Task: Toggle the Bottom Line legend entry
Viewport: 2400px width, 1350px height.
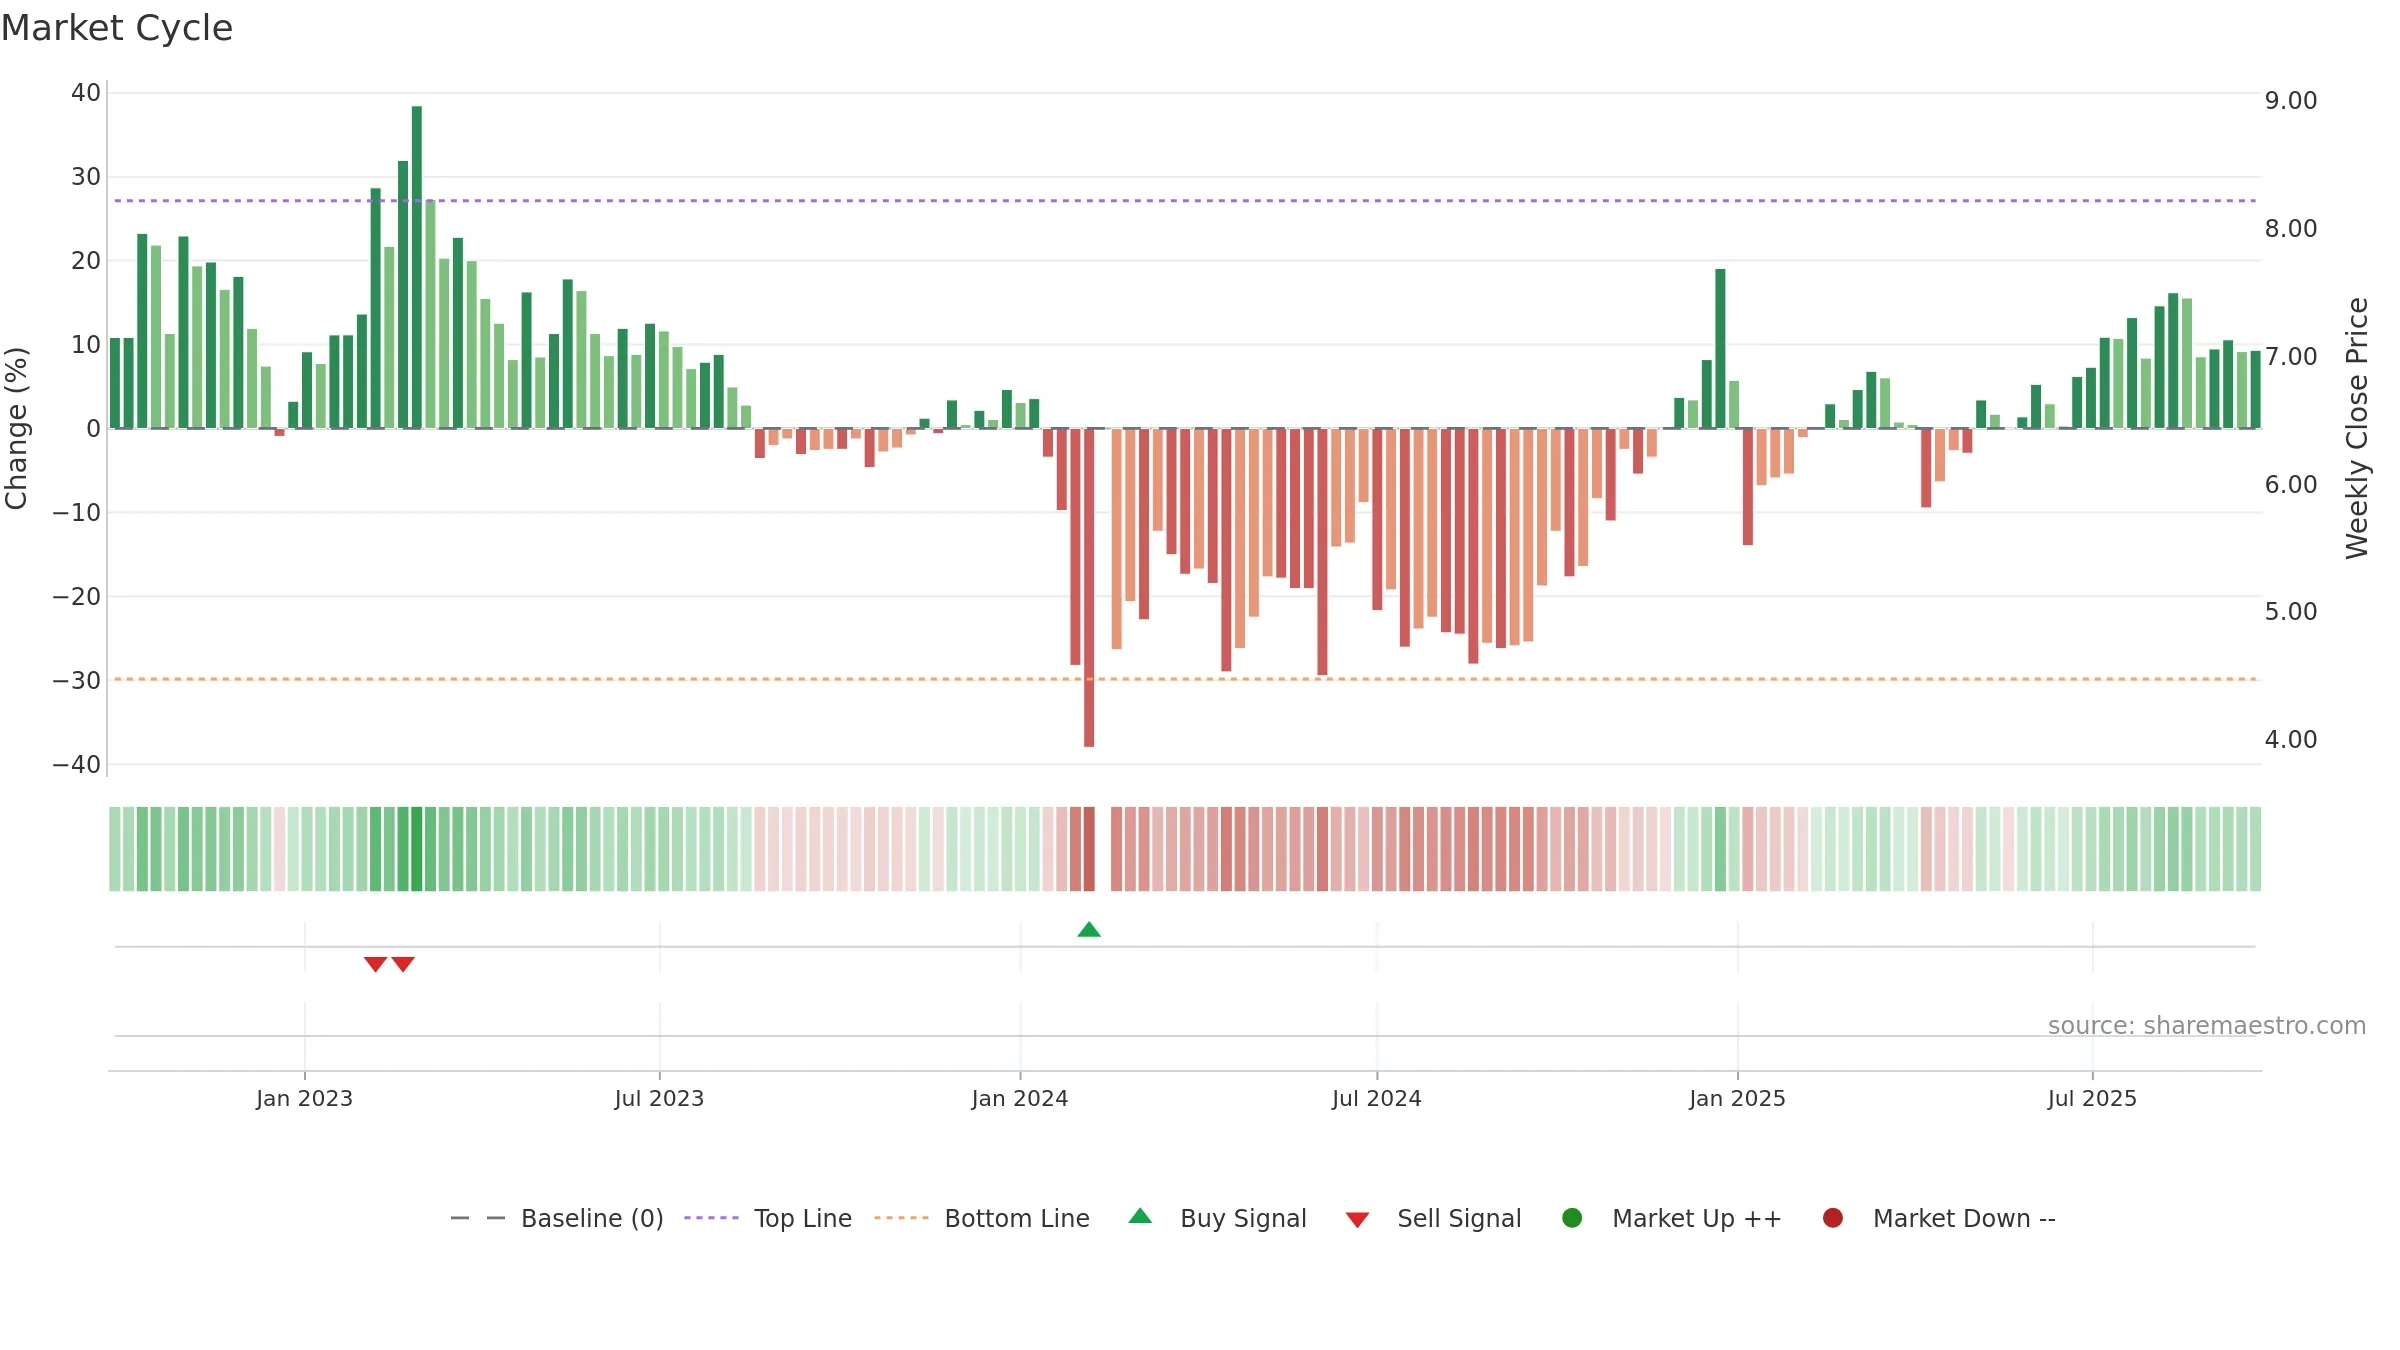Action: [982, 1218]
